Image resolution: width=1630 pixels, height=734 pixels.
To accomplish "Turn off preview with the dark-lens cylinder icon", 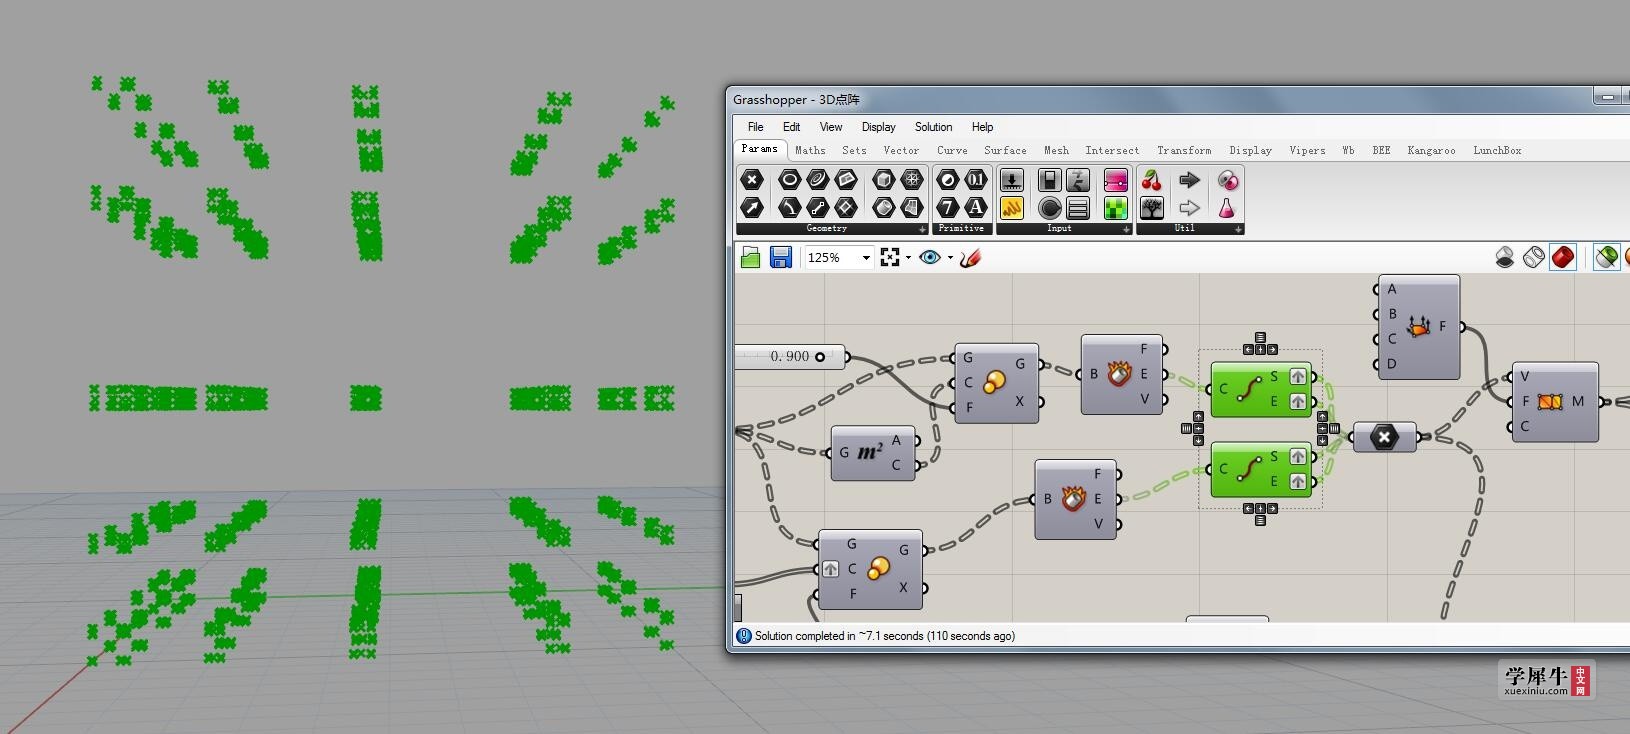I will pyautogui.click(x=1505, y=258).
